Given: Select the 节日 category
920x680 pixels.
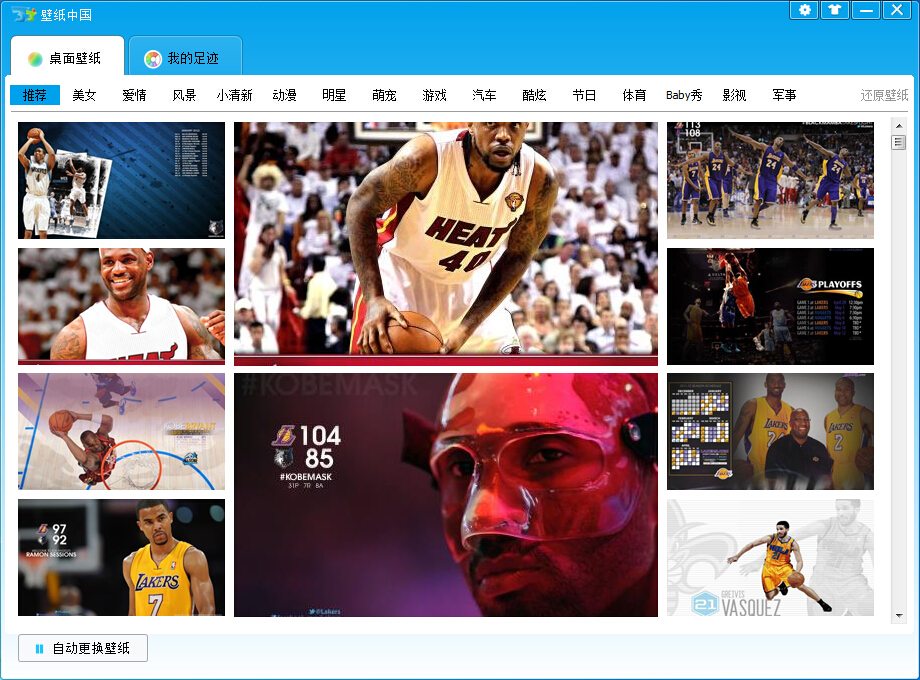Looking at the screenshot, I should [x=584, y=95].
